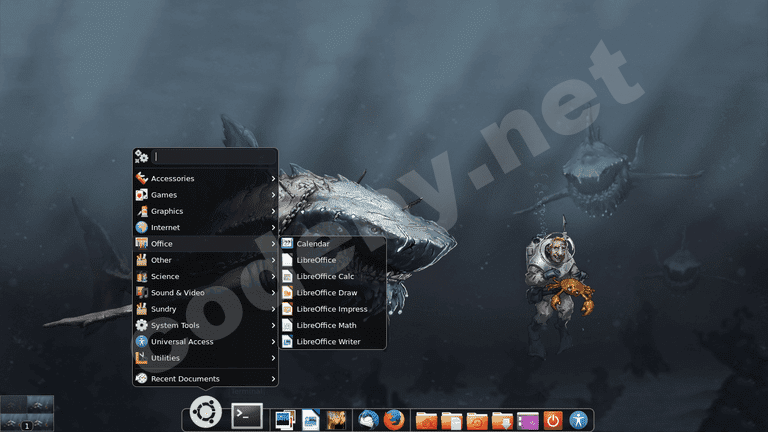The width and height of the screenshot is (768, 432).
Task: Click the workspace switcher thumbnail
Action: click(x=27, y=413)
